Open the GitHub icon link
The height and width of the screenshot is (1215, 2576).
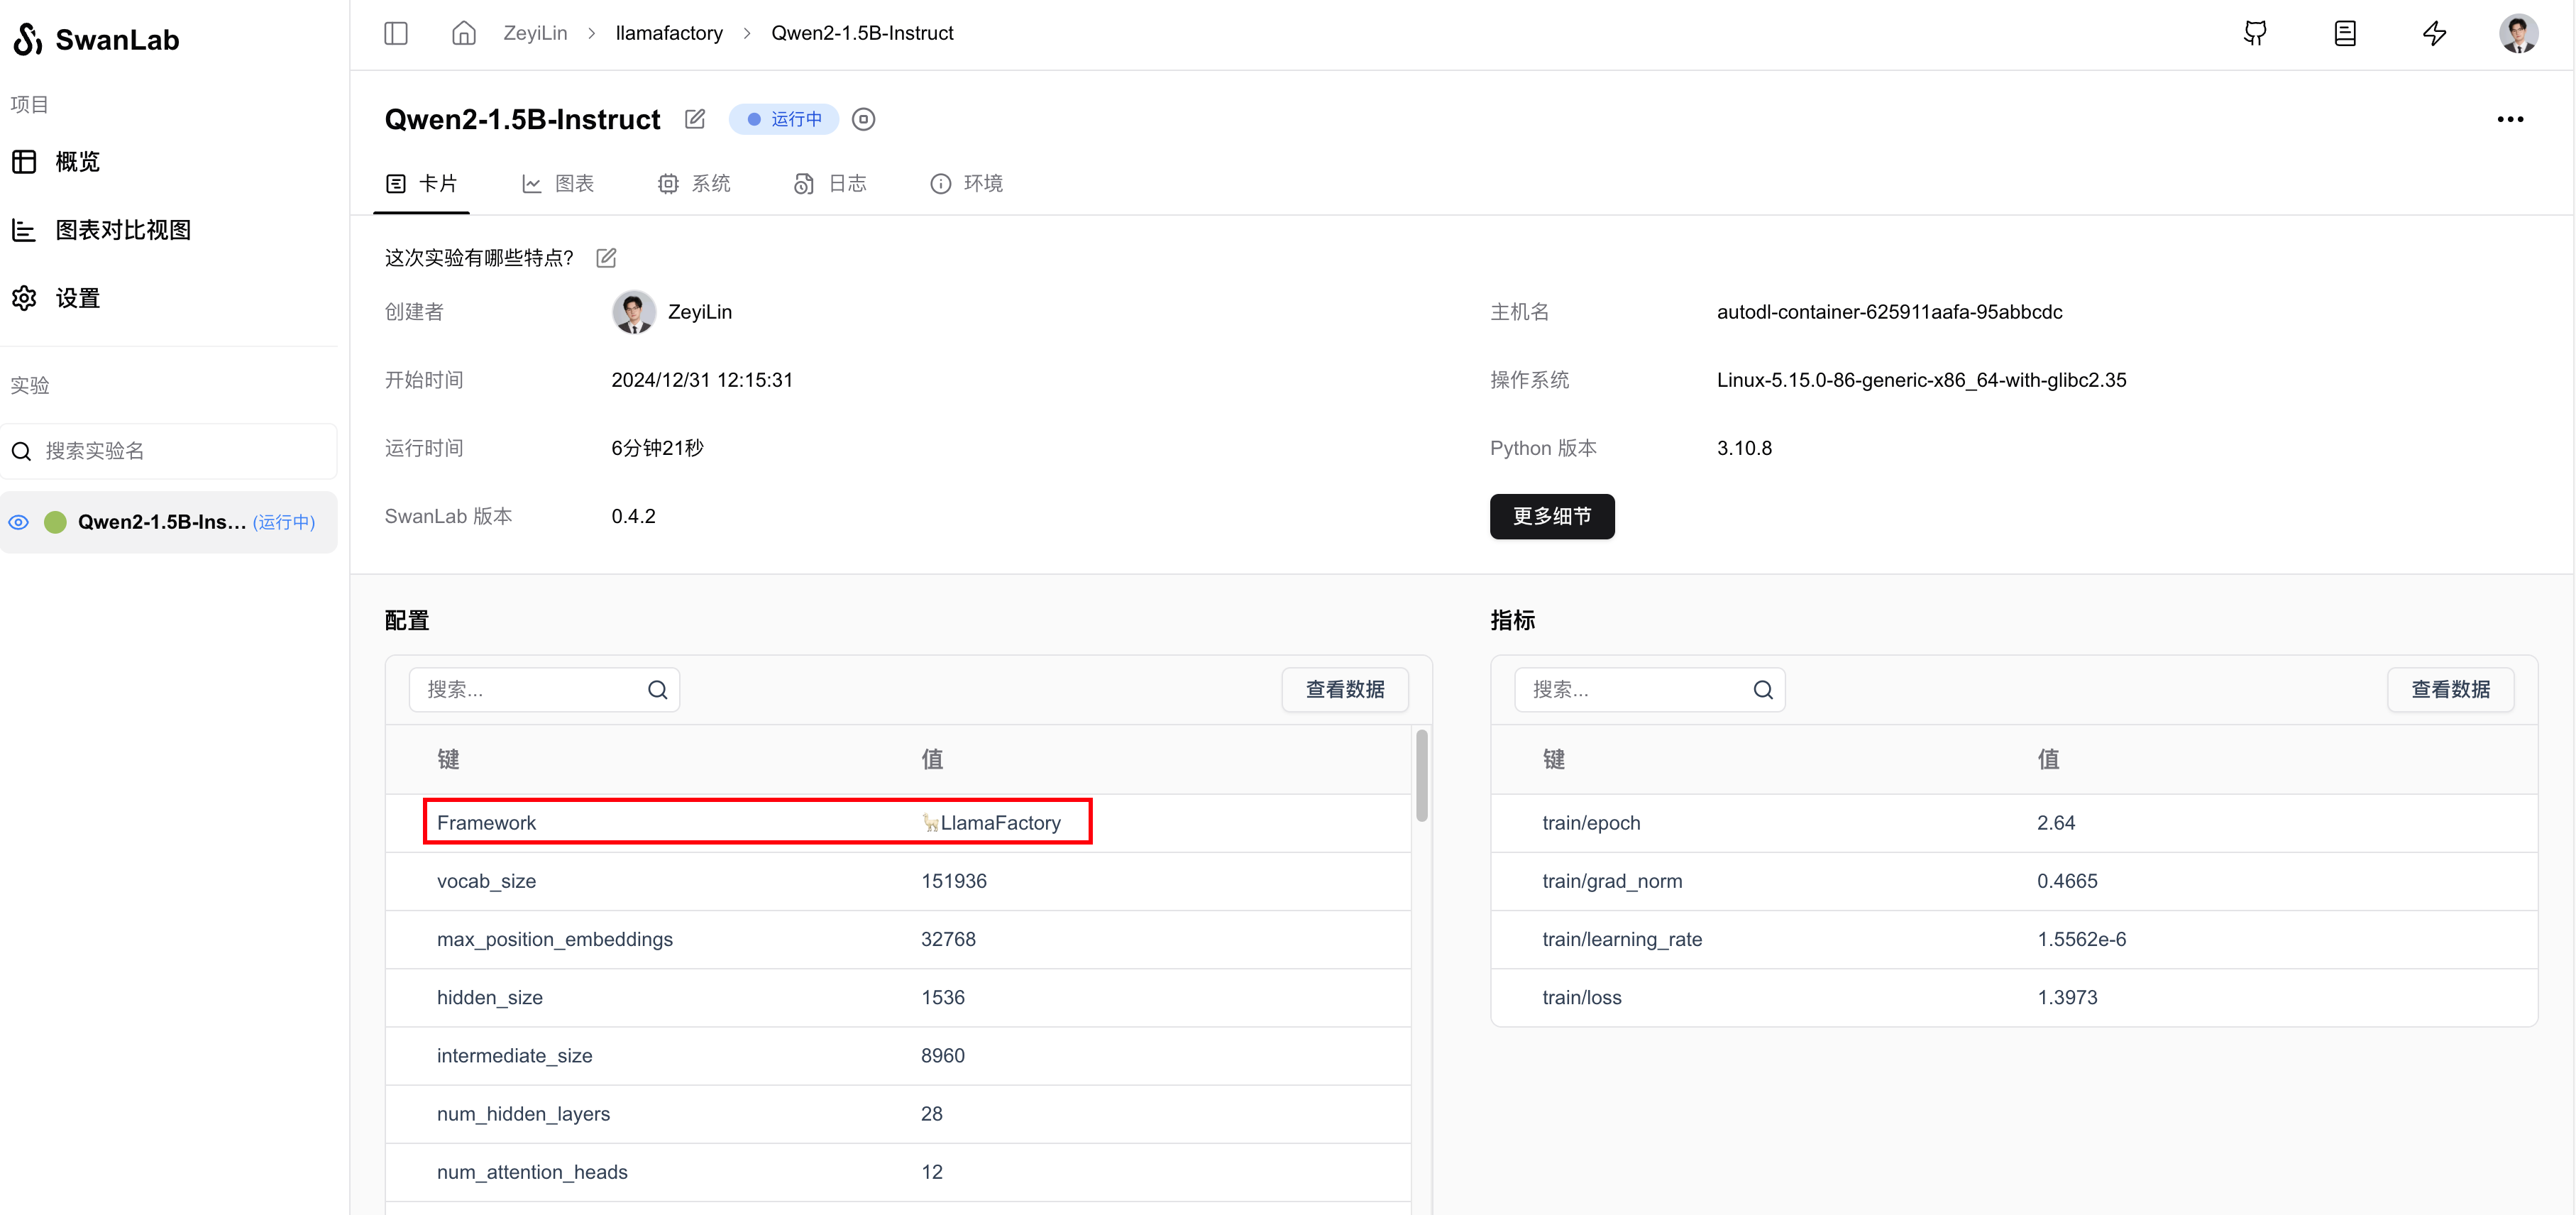click(x=2255, y=33)
